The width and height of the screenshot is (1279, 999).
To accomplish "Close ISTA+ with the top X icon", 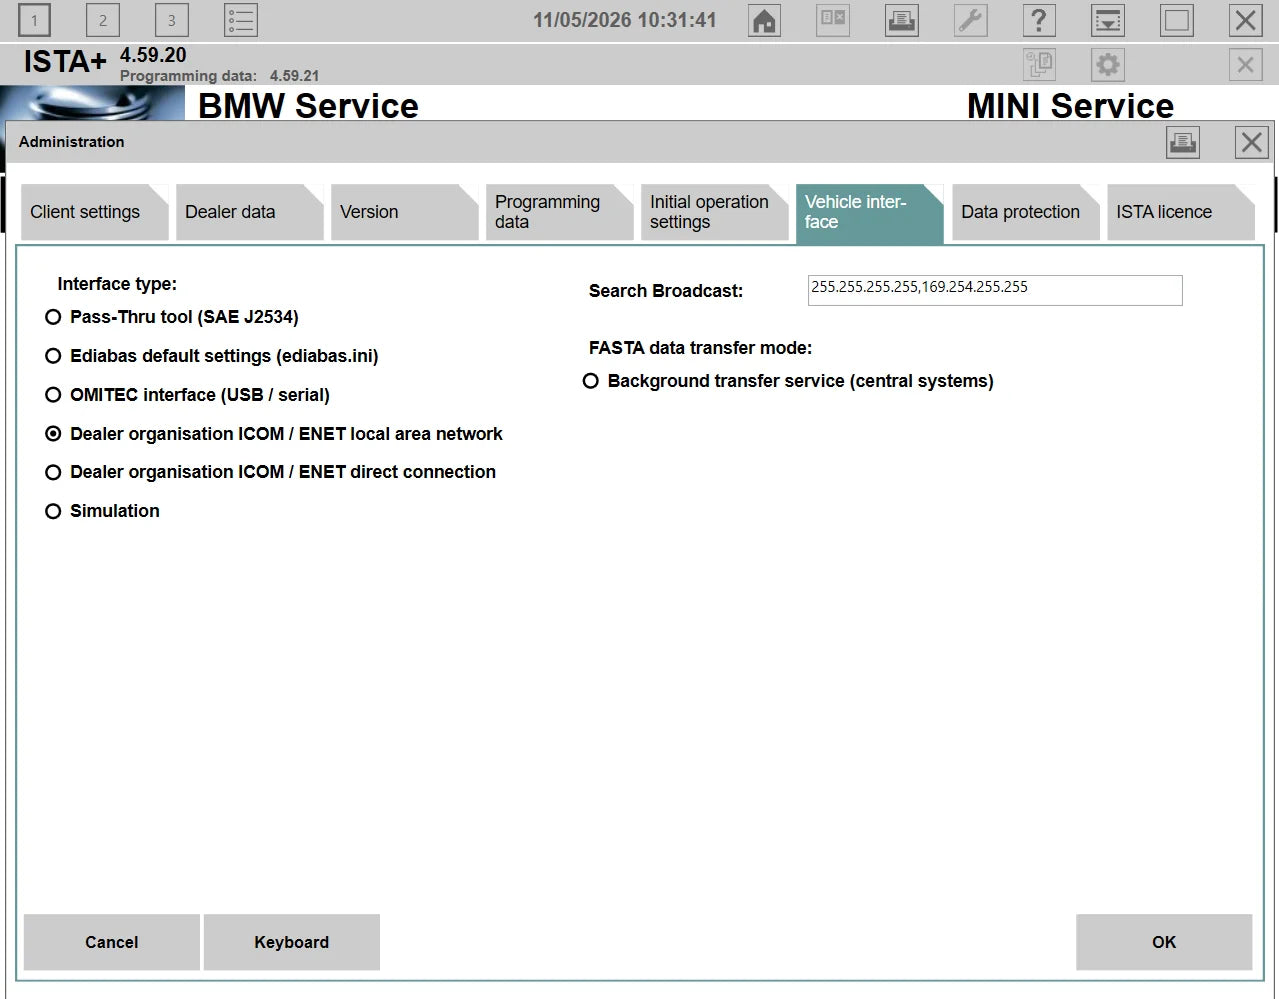I will coord(1245,20).
